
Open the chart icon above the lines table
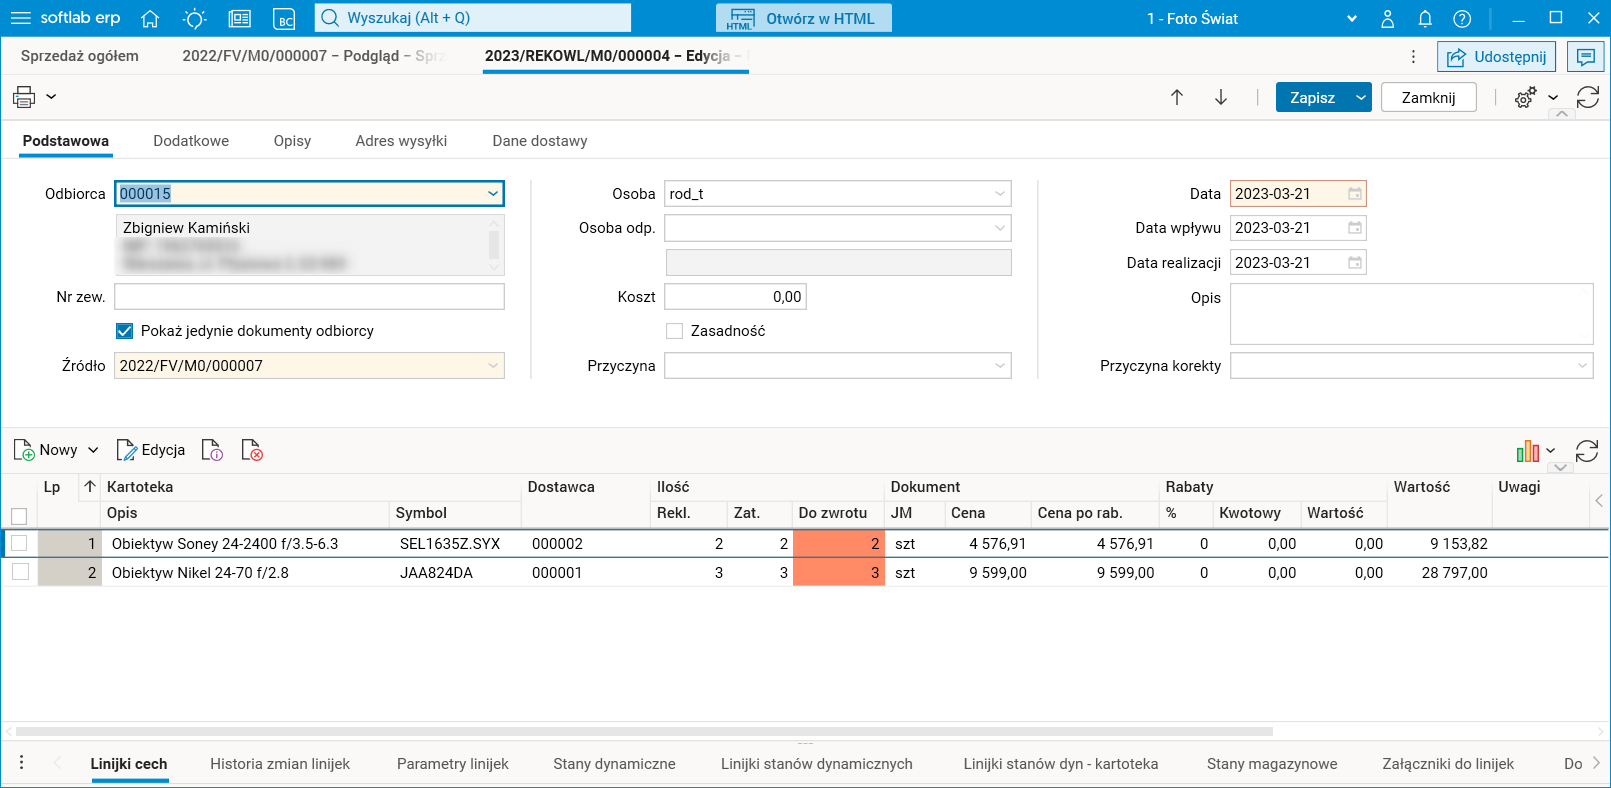coord(1528,451)
